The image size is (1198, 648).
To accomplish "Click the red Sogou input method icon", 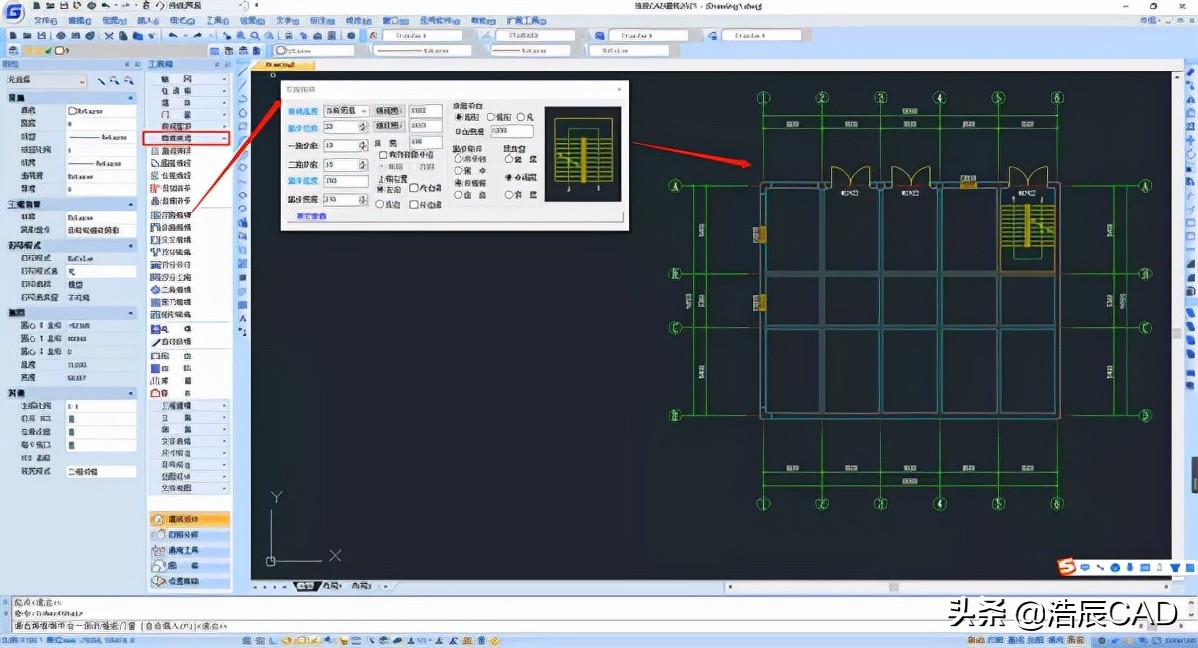I will click(x=1067, y=567).
